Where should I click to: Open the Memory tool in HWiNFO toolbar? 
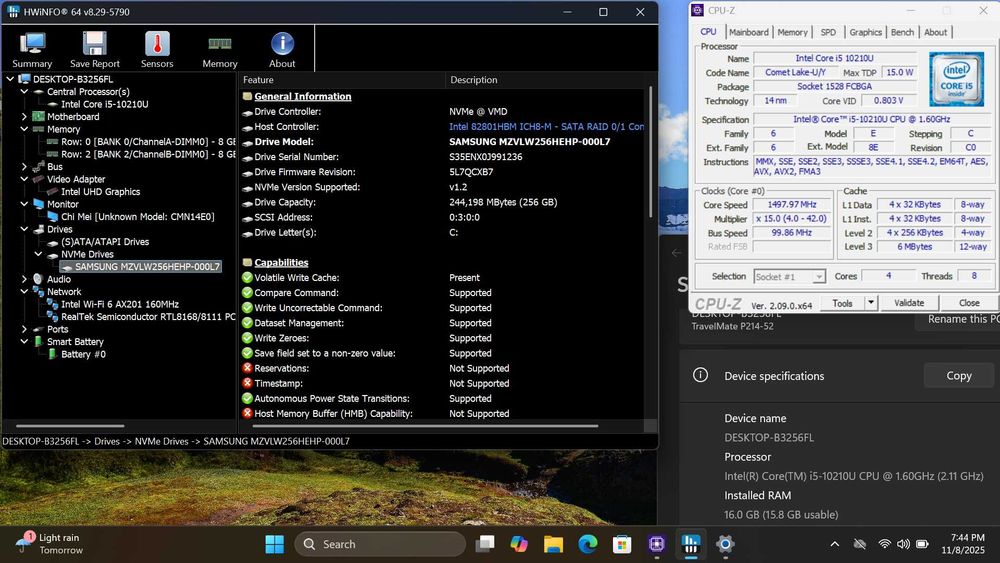219,49
